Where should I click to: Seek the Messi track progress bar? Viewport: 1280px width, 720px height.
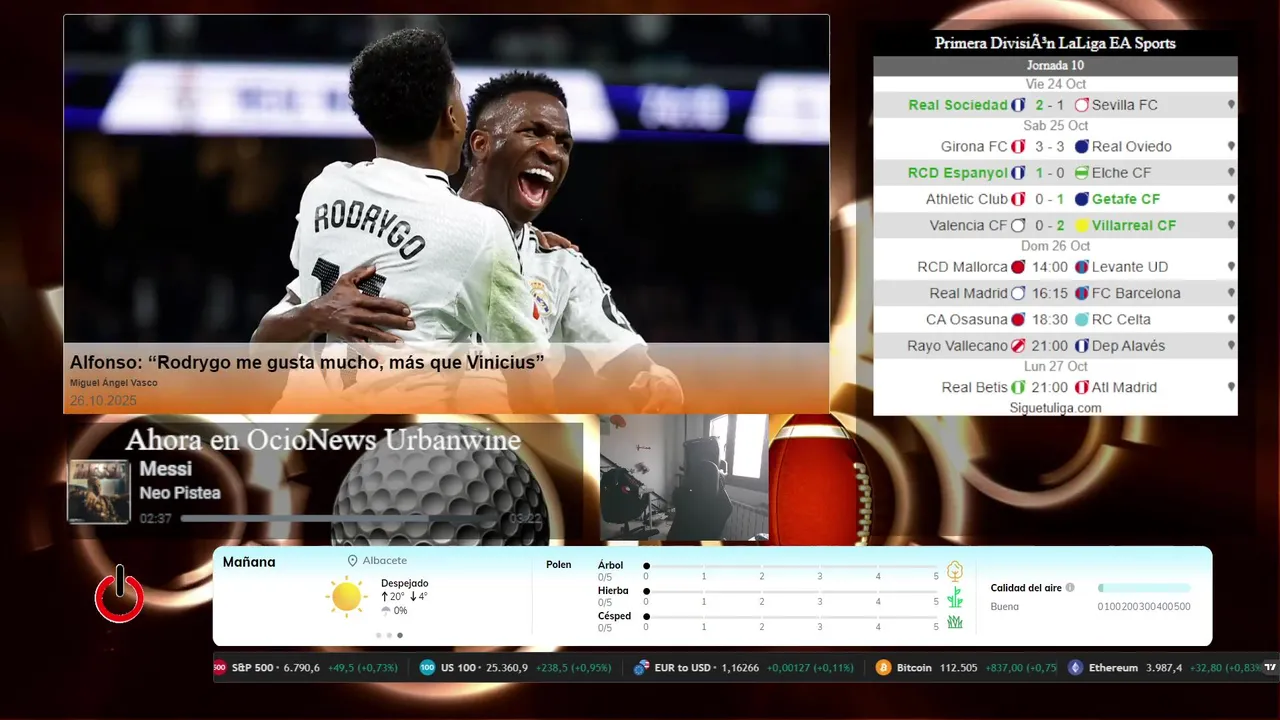pyautogui.click(x=341, y=519)
